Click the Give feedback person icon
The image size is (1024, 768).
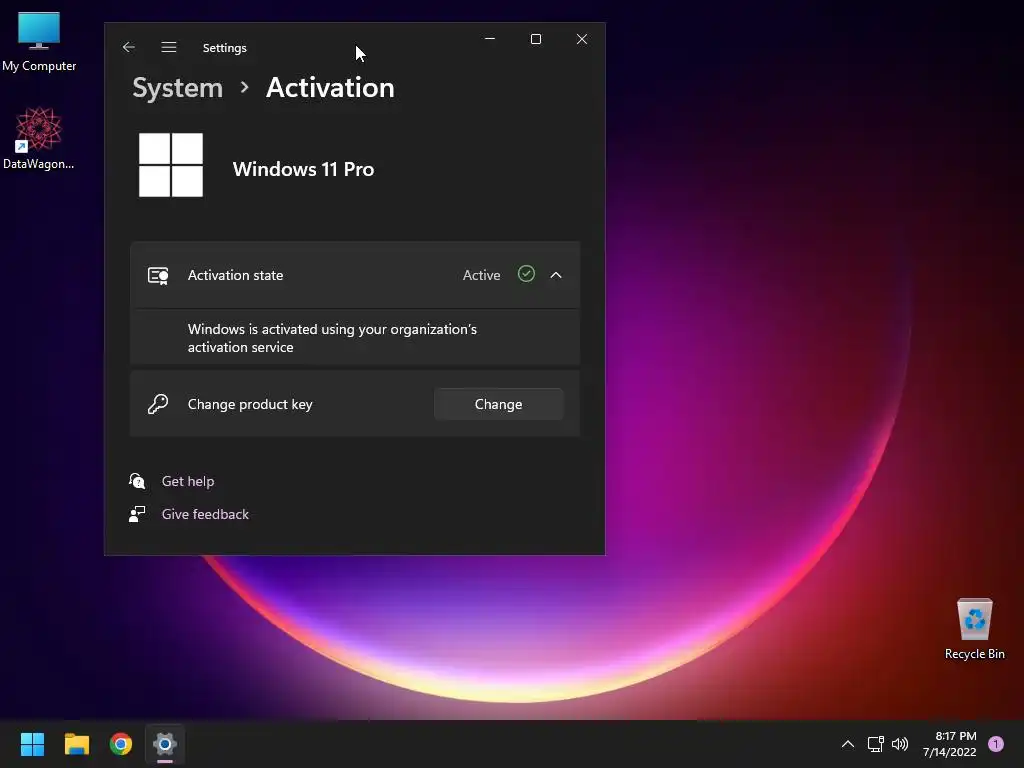click(x=137, y=515)
